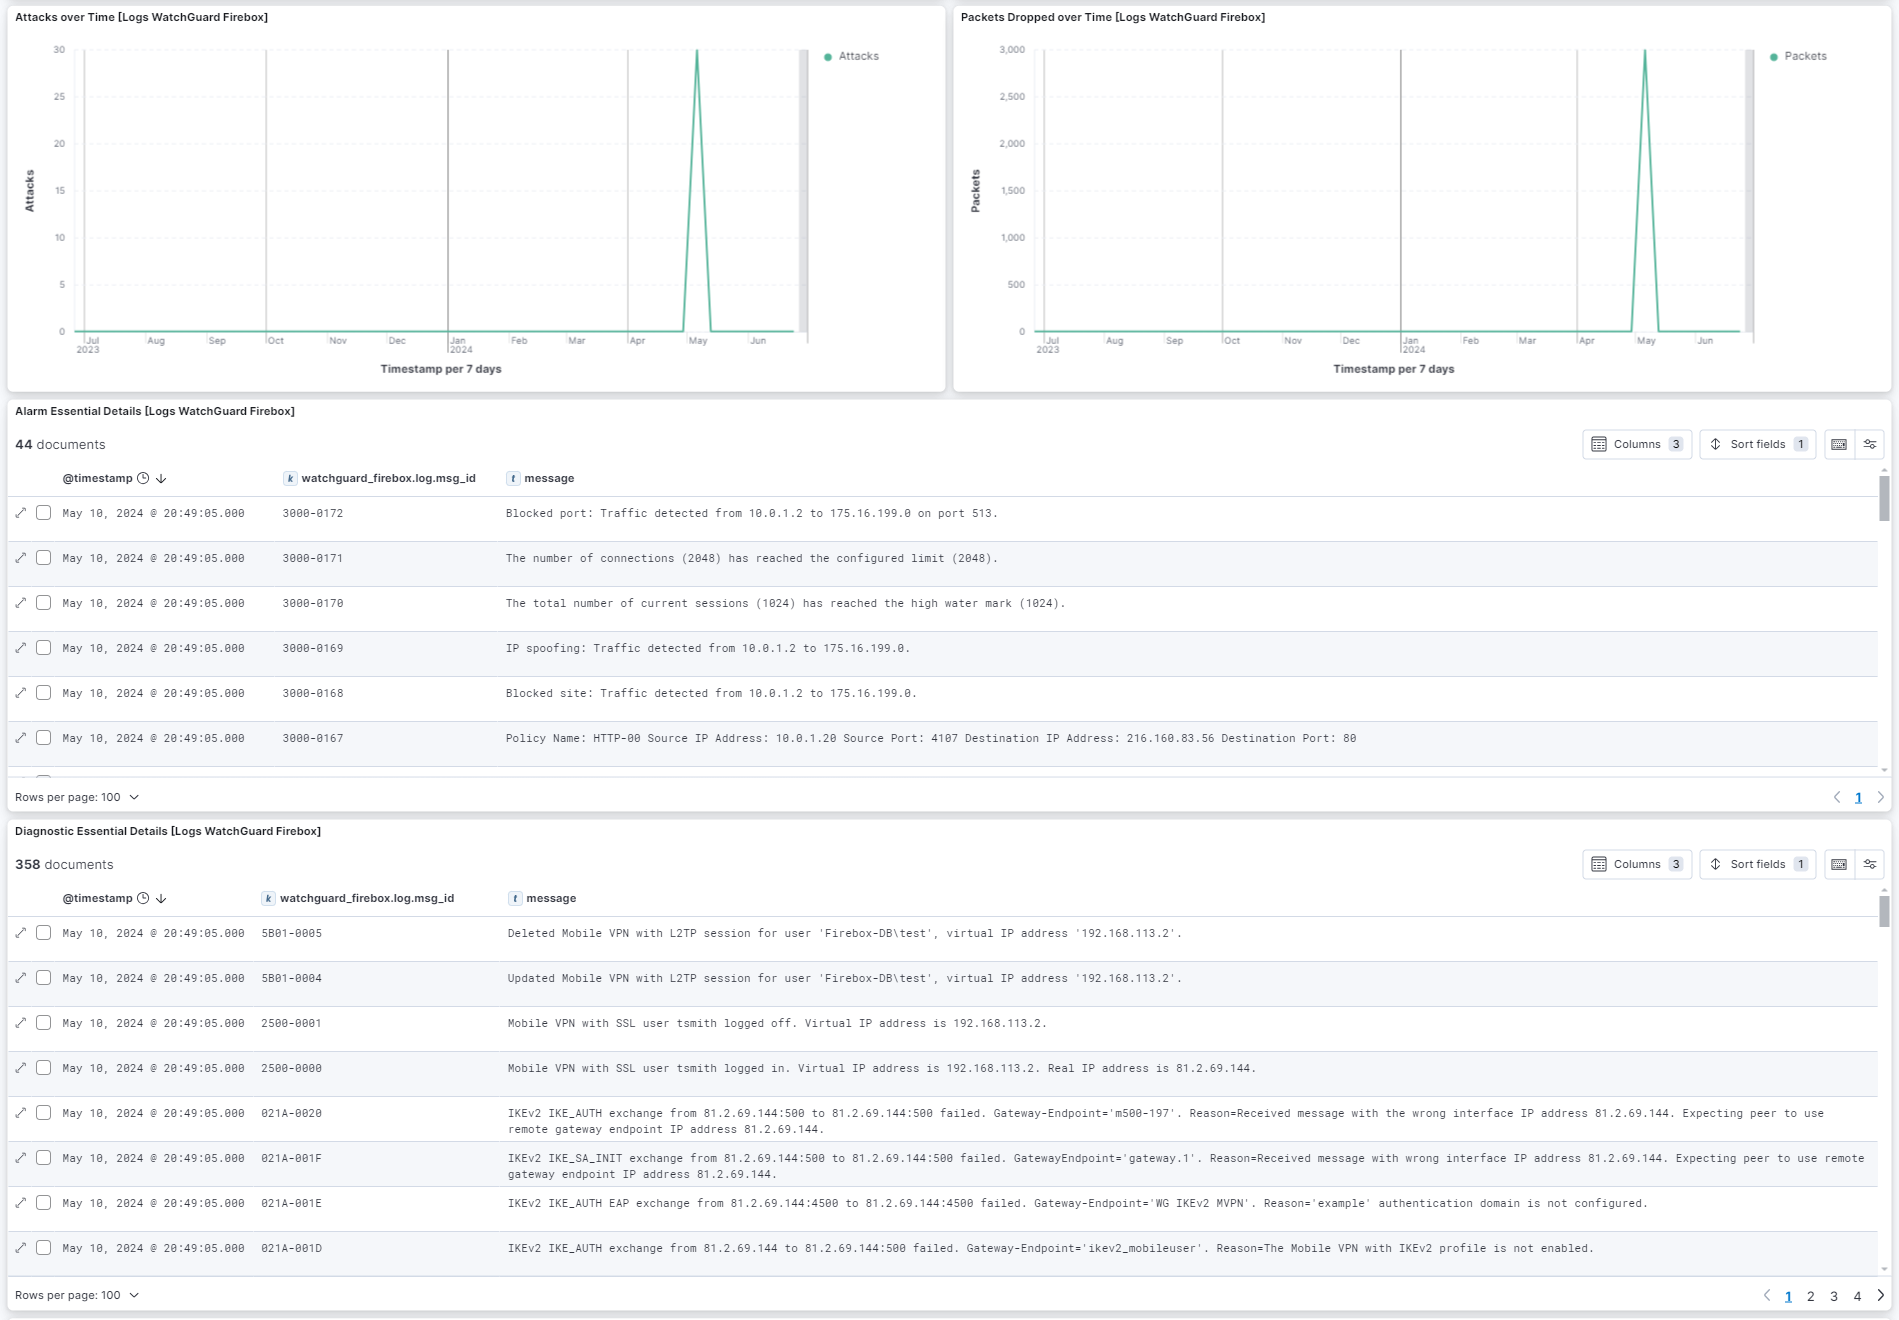Click the keyword field icon beside watchguard_firebox.log.msg_id
This screenshot has width=1899, height=1320.
[290, 478]
